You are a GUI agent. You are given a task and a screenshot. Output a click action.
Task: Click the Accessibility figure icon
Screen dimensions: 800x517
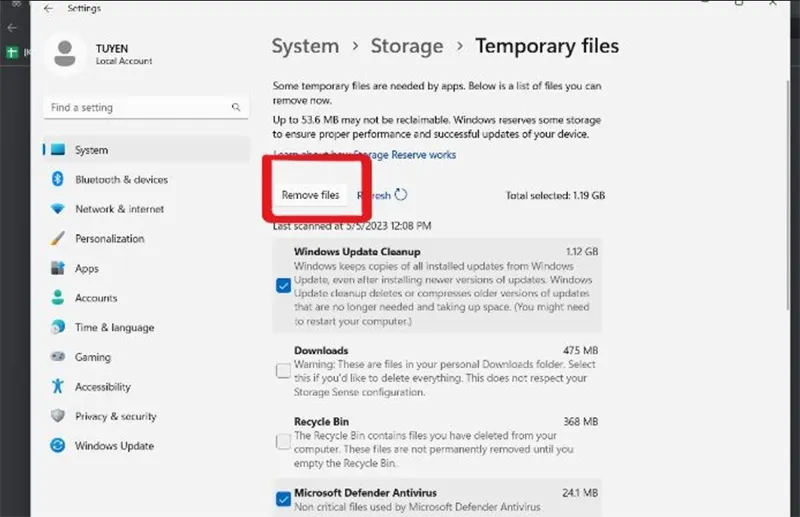pyautogui.click(x=58, y=386)
